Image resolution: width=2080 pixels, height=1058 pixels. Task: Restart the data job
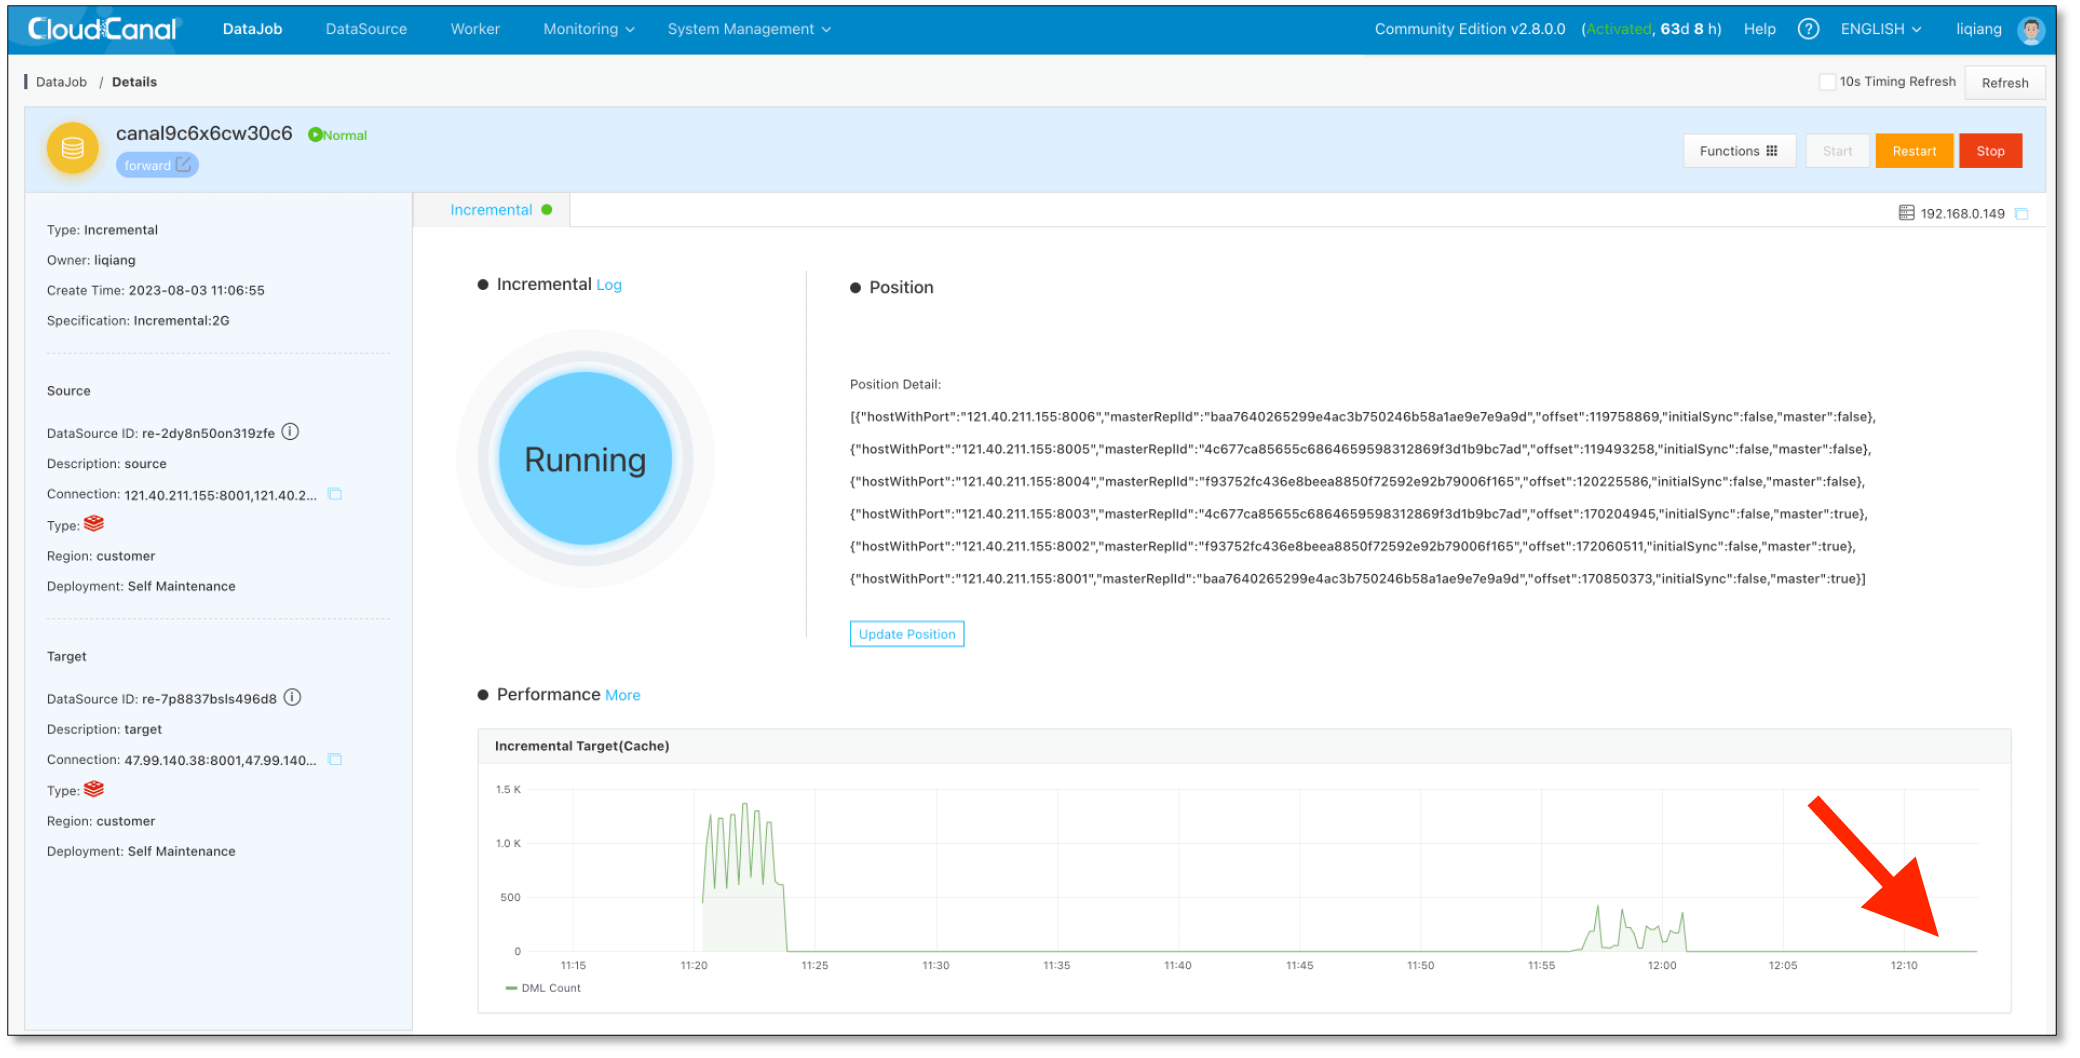pos(1913,150)
